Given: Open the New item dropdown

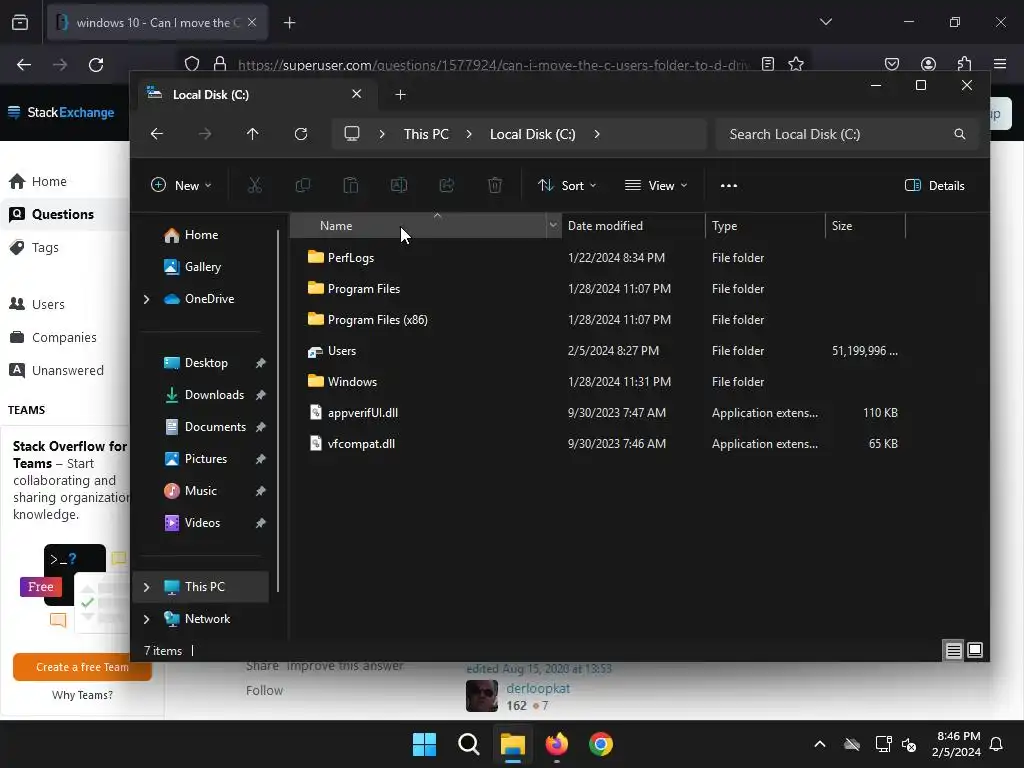Looking at the screenshot, I should click(181, 185).
